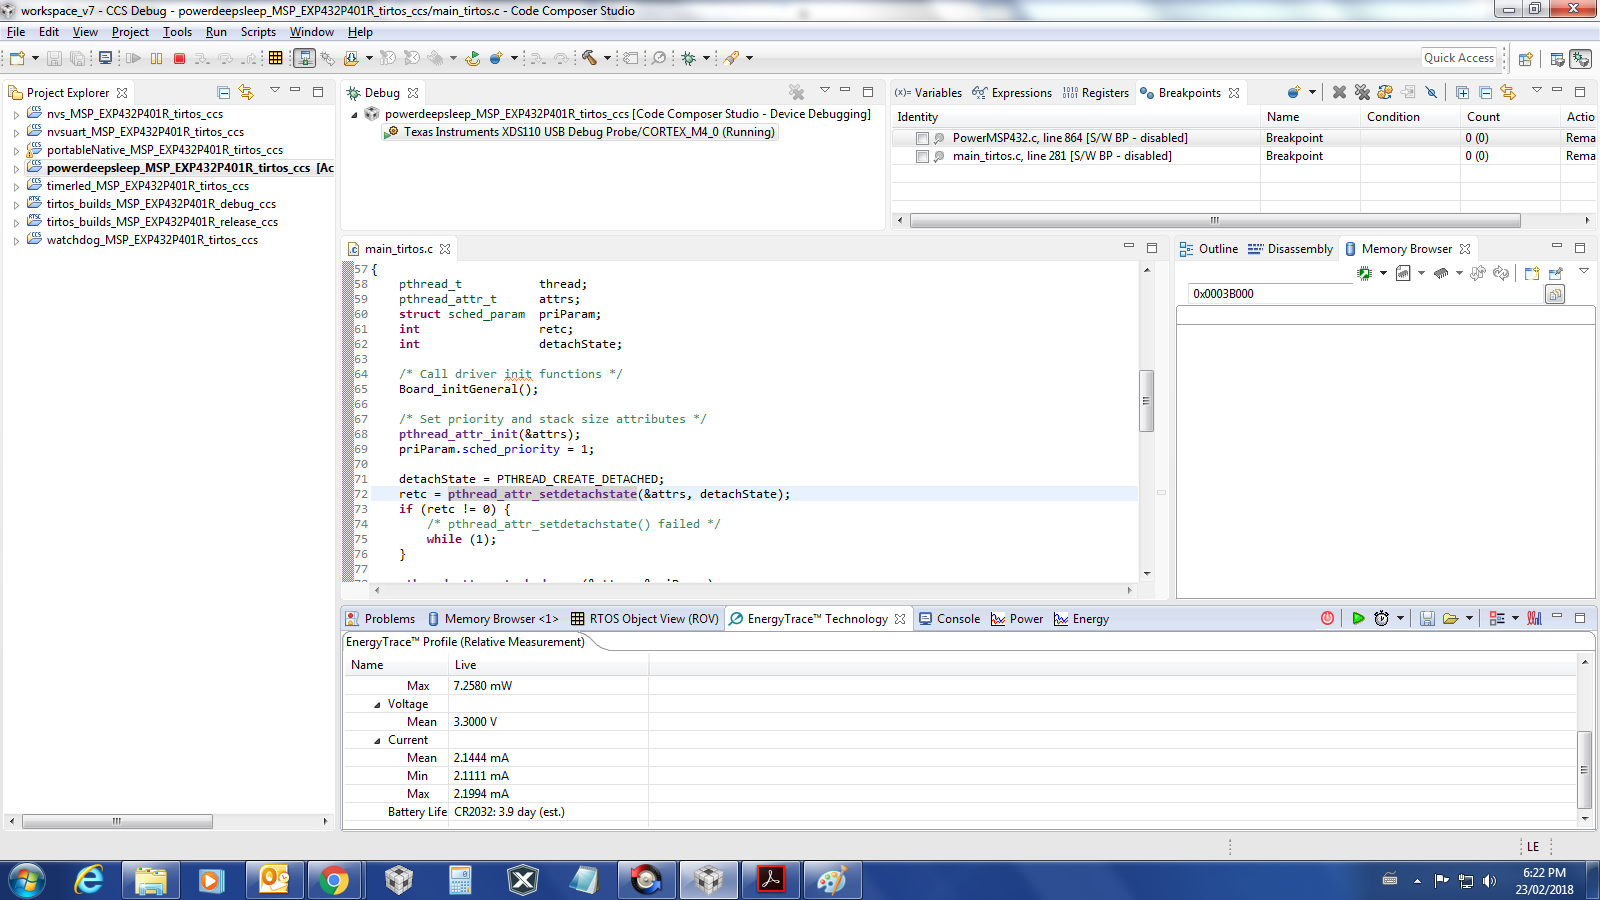Click EnergyTrace save profile disk icon
This screenshot has width=1600, height=900.
pos(1427,618)
